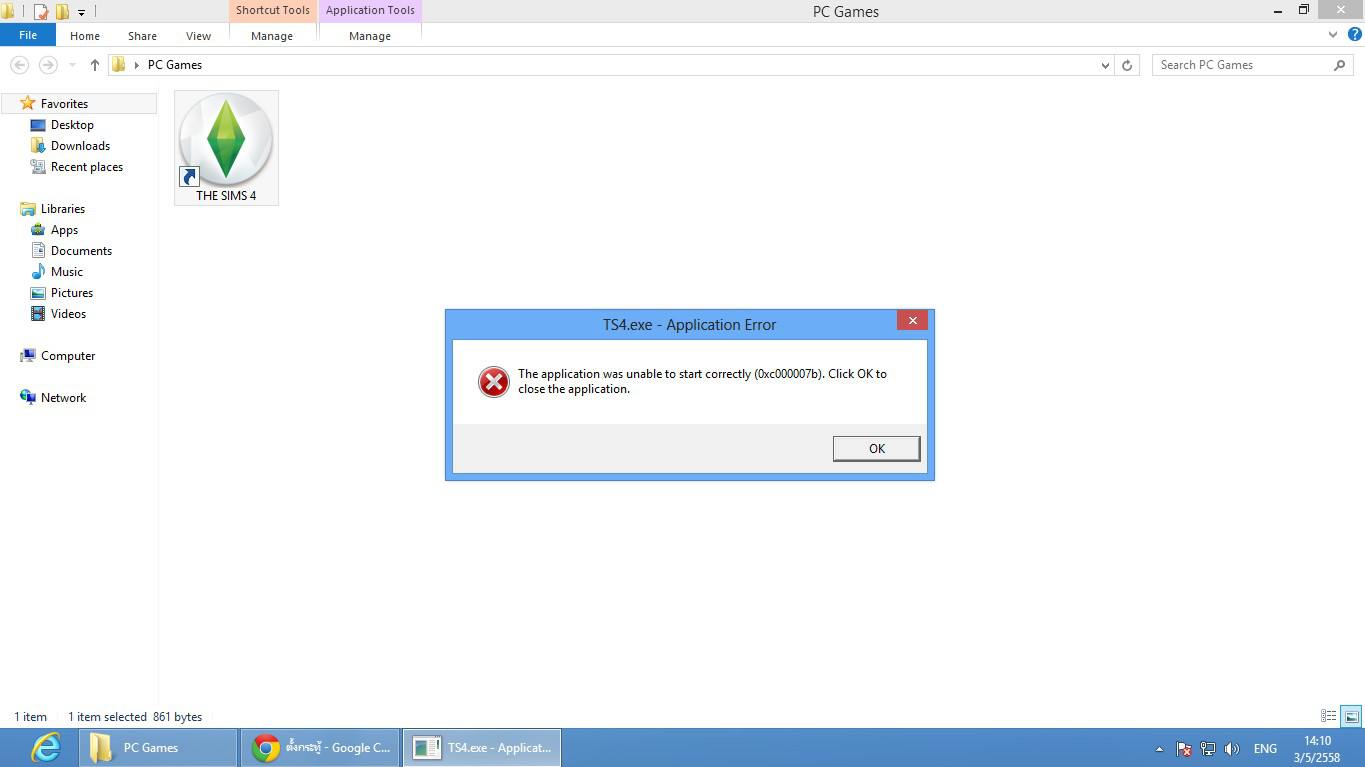Open the File ribbon tab
The height and width of the screenshot is (767, 1365).
(x=28, y=35)
